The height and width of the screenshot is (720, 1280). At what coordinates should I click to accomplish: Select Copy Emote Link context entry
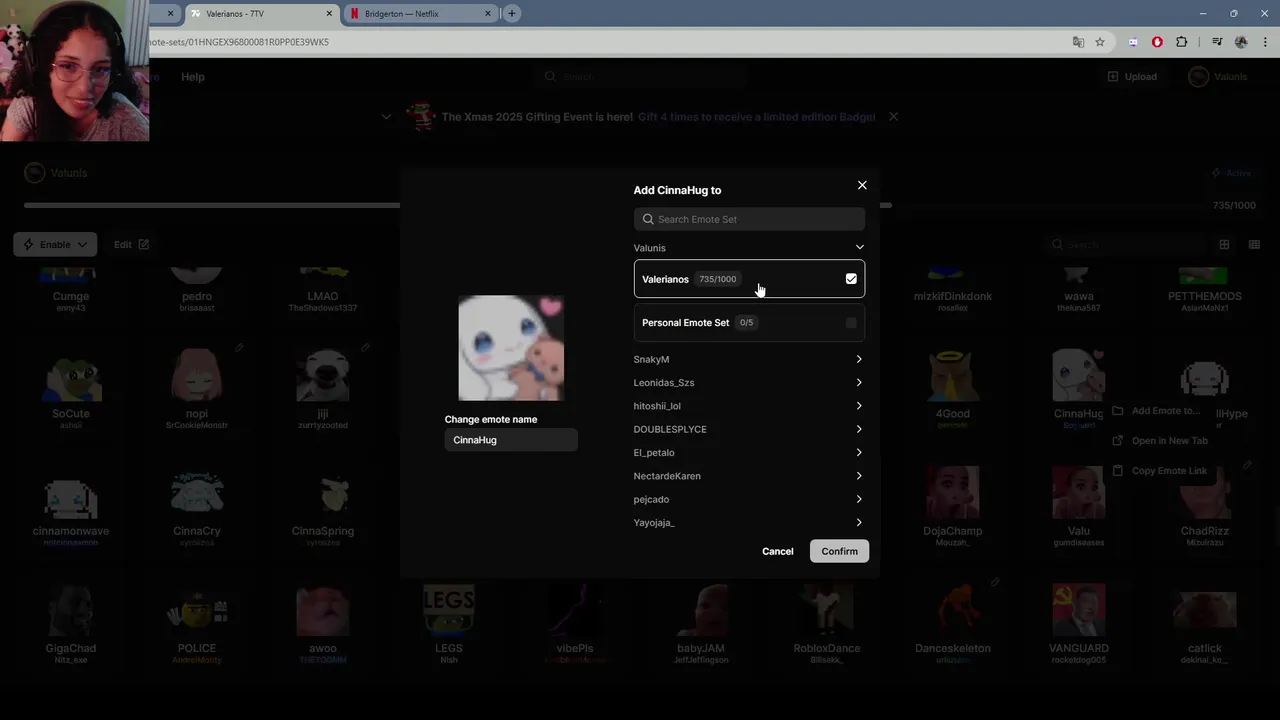coord(1160,471)
